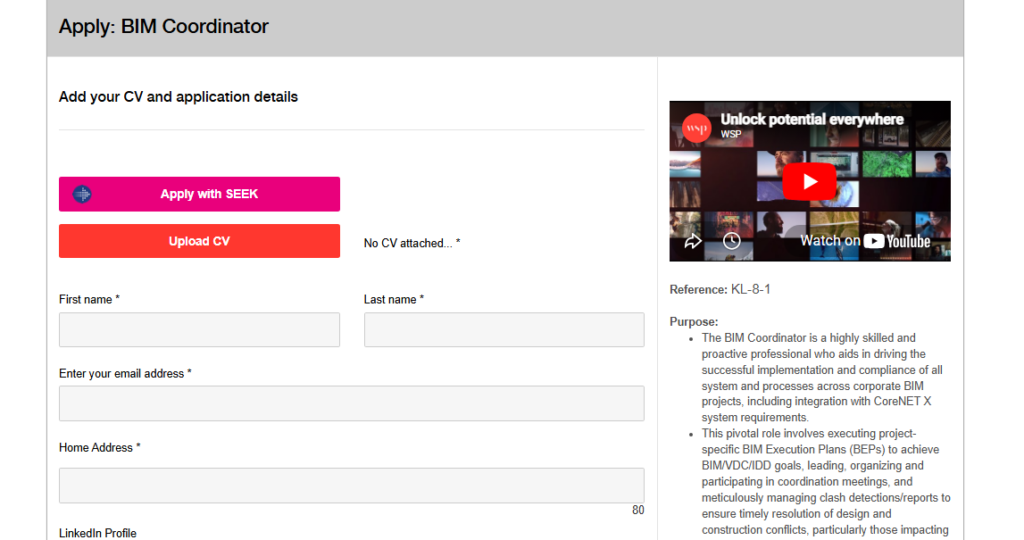Screen dimensions: 1024x540
Task: Play the WSP YouTube video
Action: click(809, 181)
